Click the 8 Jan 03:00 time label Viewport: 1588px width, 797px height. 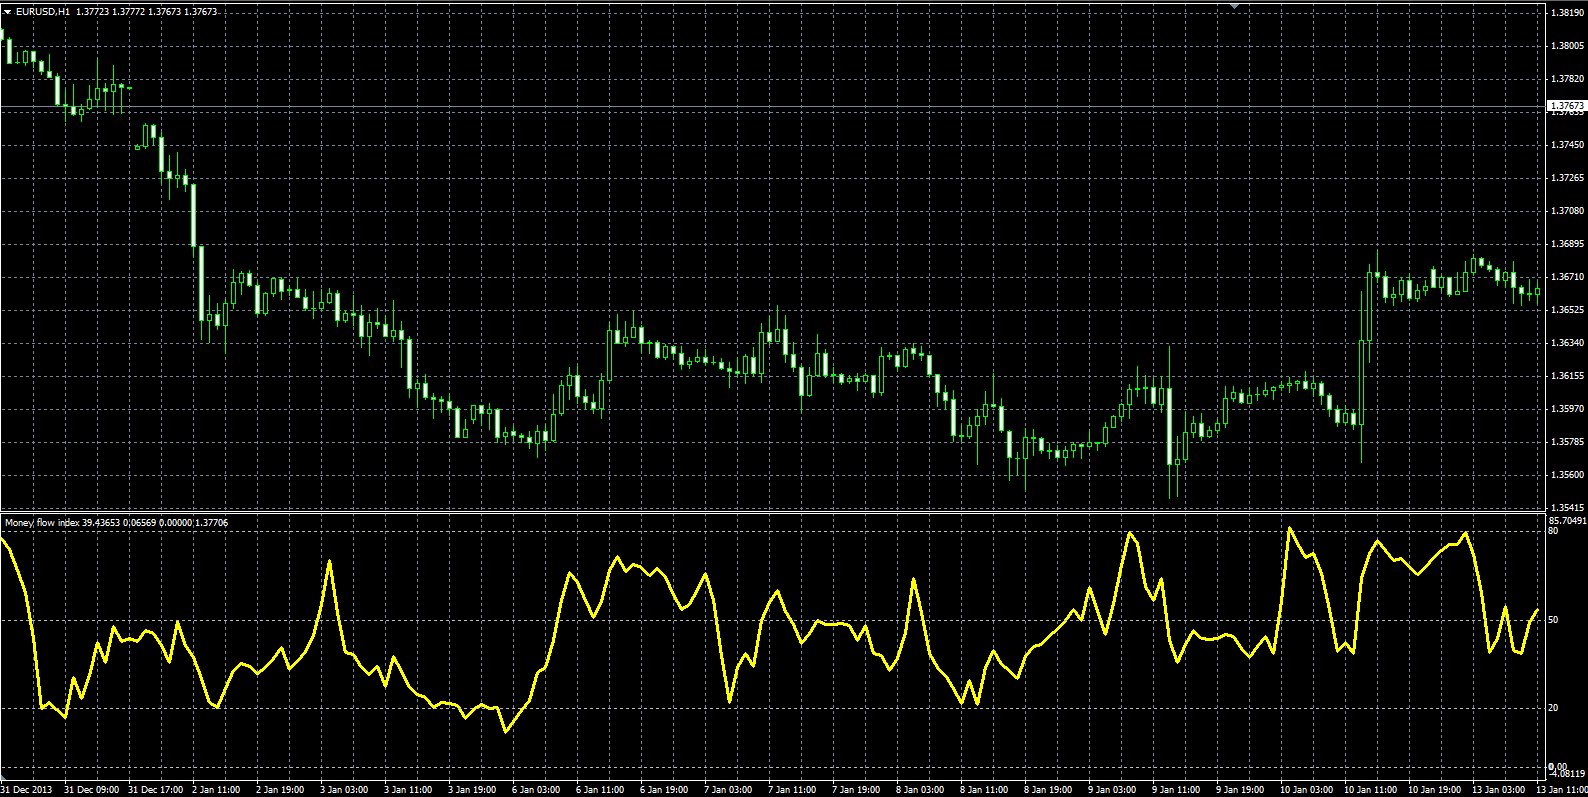click(920, 790)
